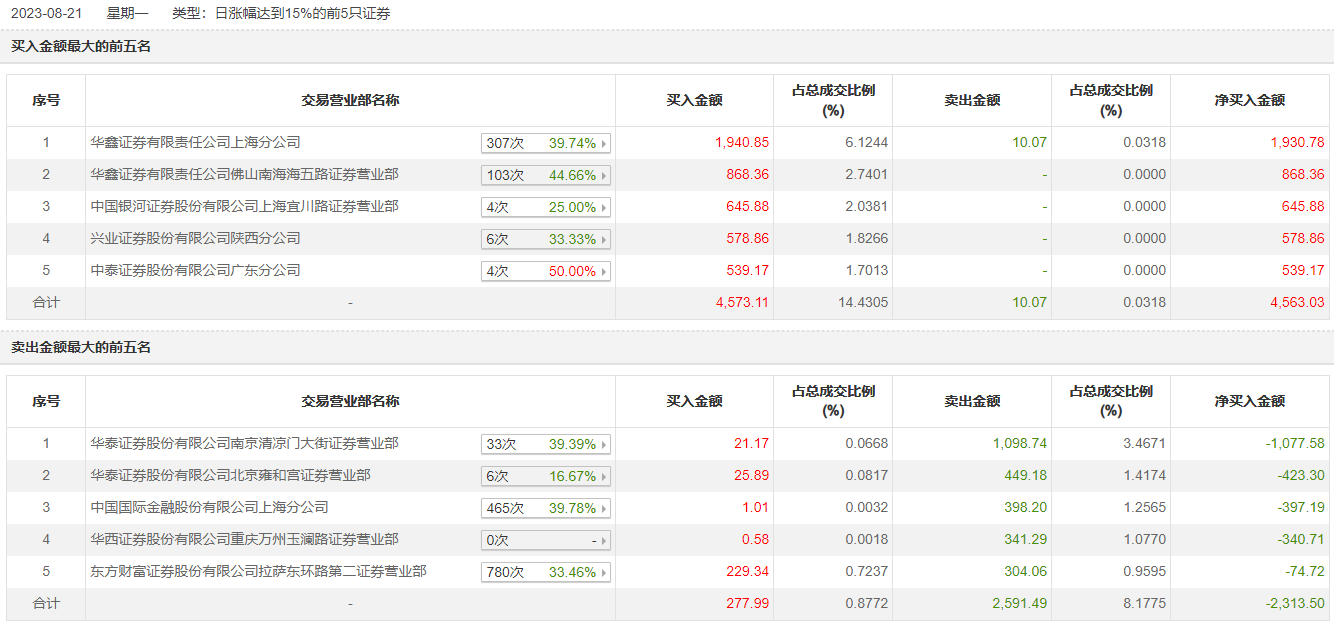
Task: Expand the 465次 39.78% stats dropdown
Action: click(x=546, y=508)
